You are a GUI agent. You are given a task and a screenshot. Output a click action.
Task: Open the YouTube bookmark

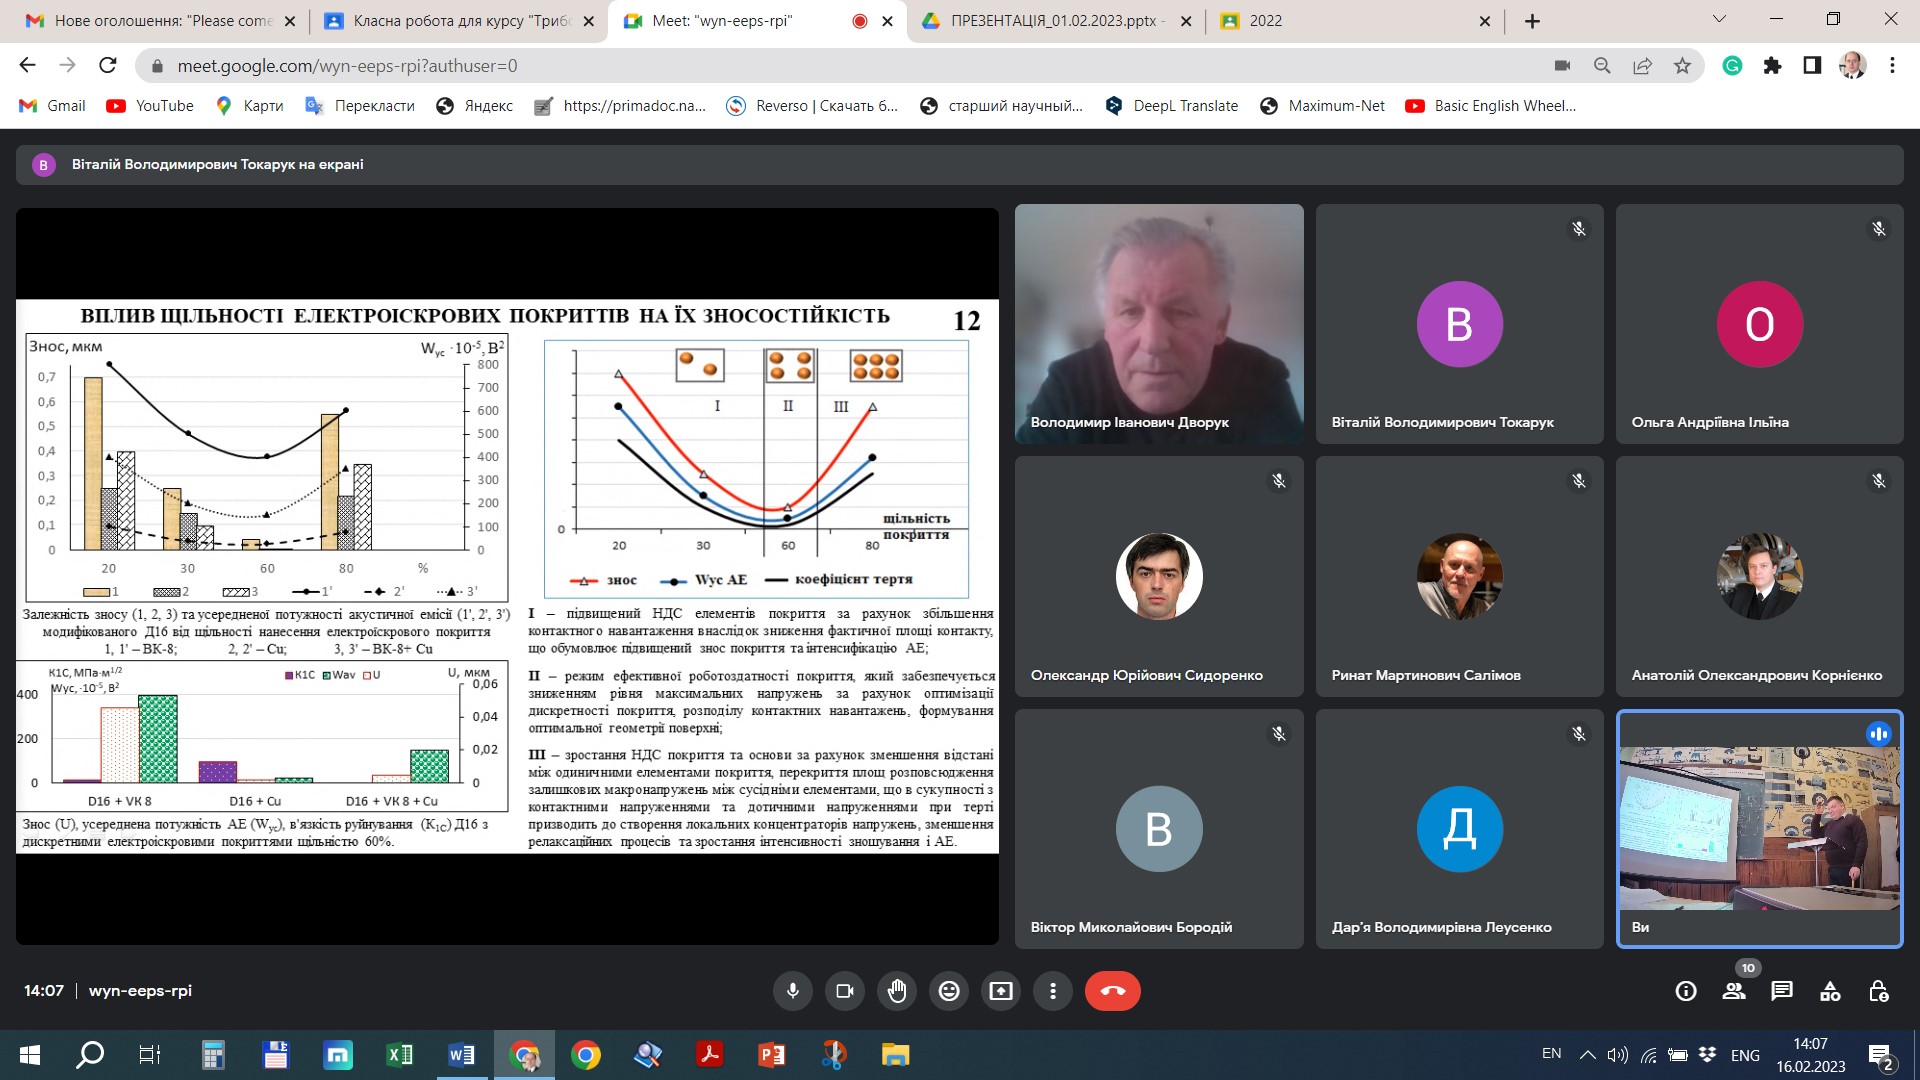point(150,106)
